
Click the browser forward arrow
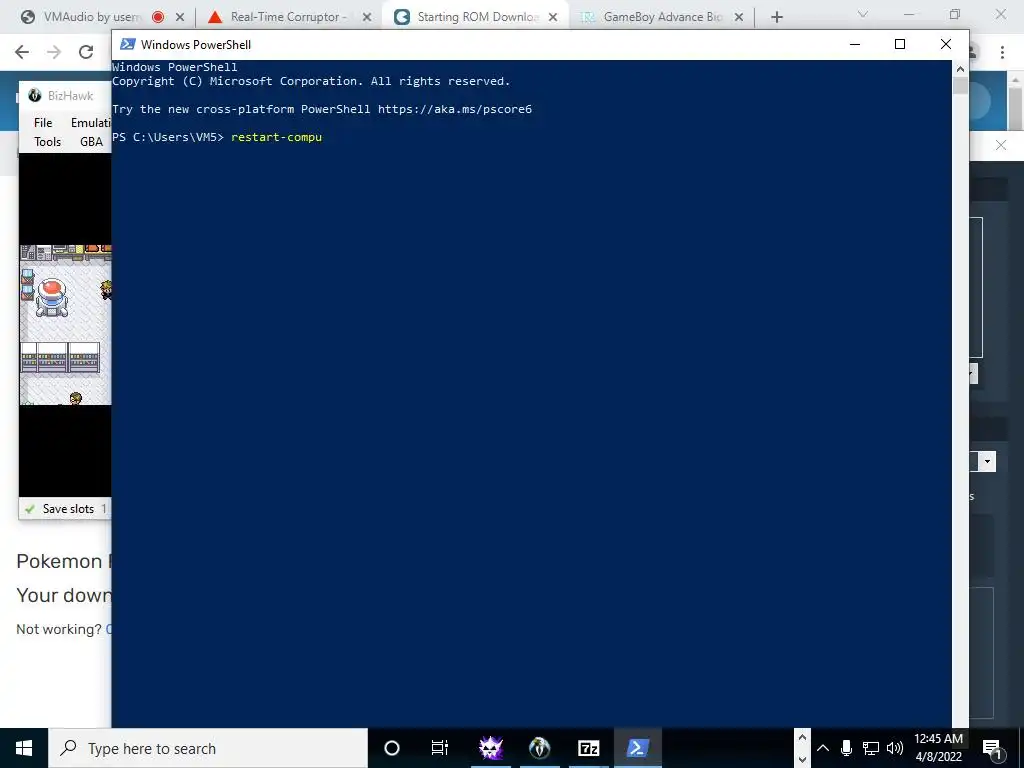[54, 52]
